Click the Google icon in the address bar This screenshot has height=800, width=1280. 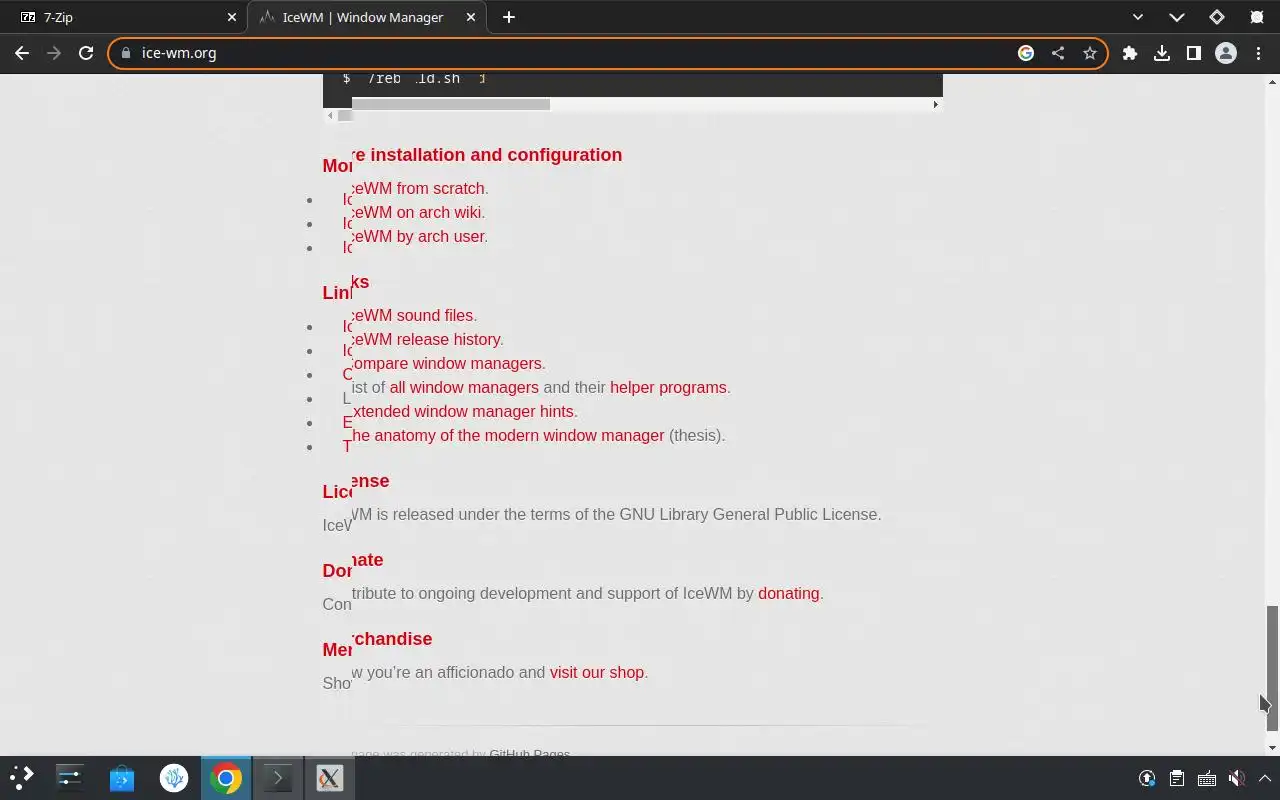[1026, 53]
